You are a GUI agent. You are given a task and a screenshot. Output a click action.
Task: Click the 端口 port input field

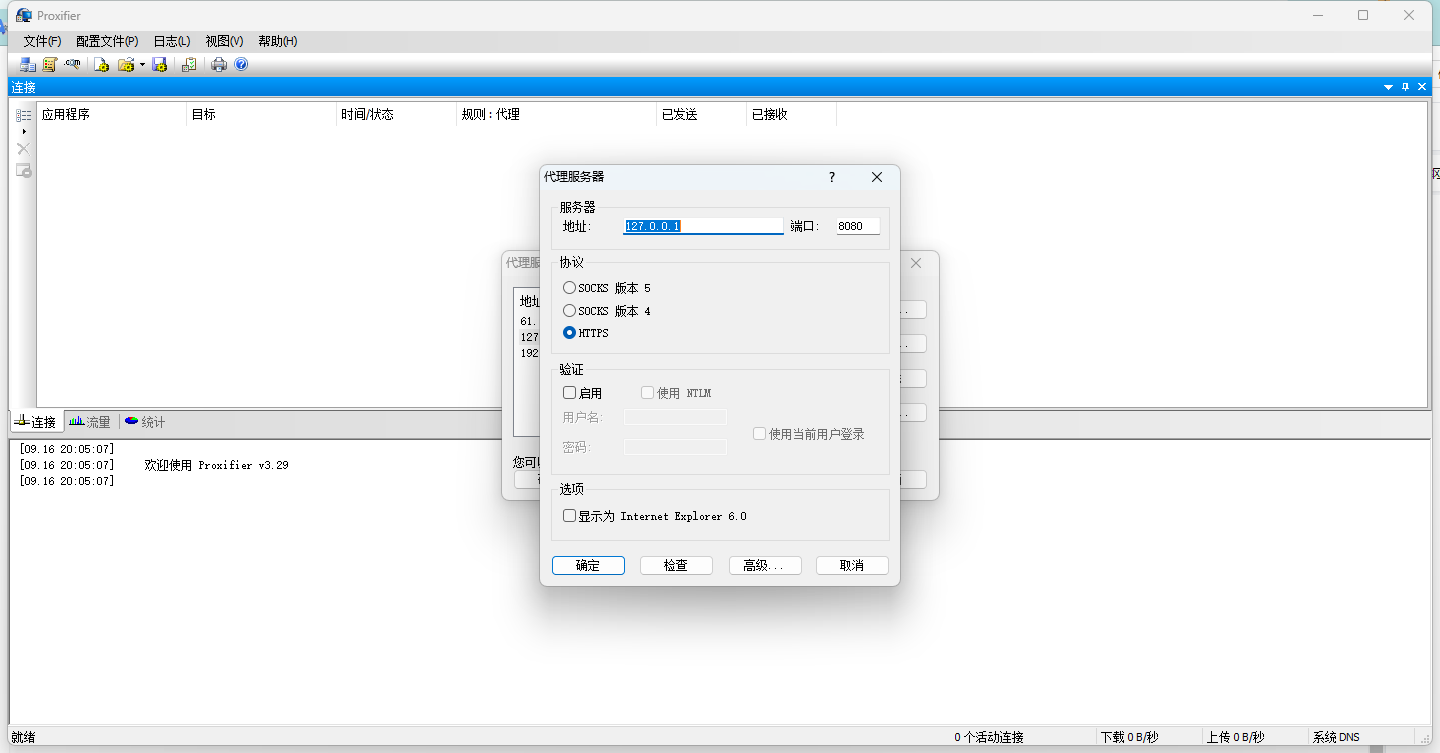pos(858,226)
